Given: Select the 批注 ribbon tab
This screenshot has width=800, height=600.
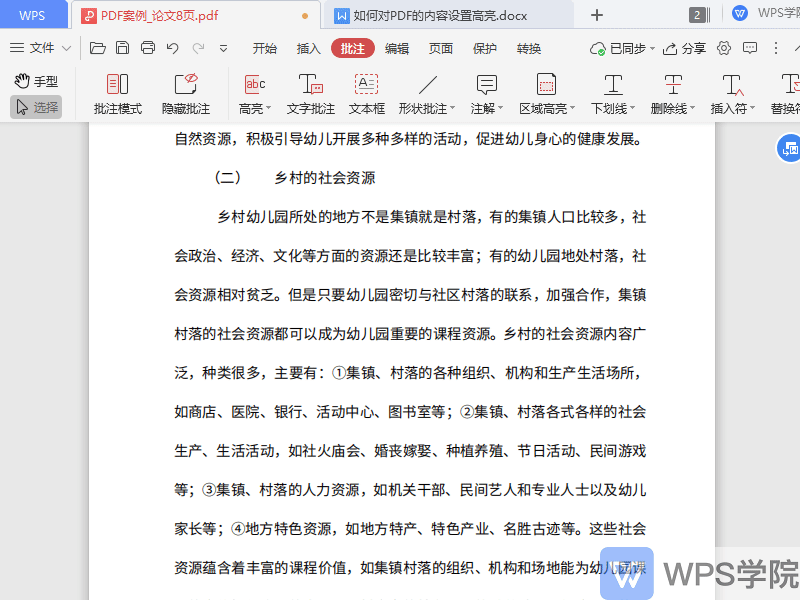Looking at the screenshot, I should click(353, 48).
